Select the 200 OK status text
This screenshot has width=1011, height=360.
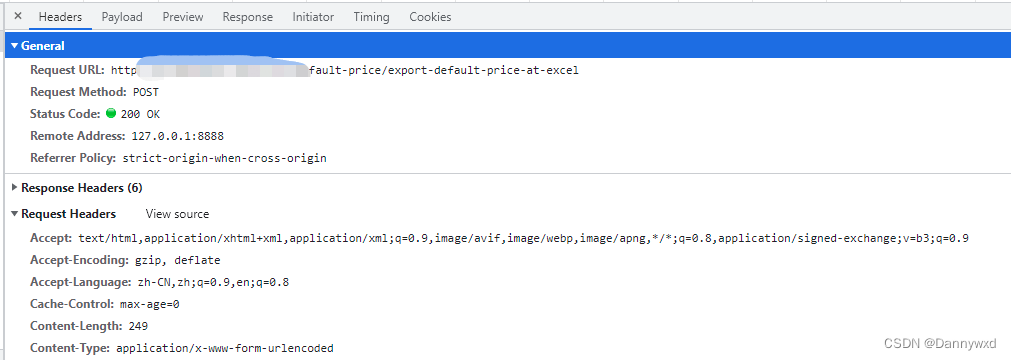pyautogui.click(x=140, y=114)
